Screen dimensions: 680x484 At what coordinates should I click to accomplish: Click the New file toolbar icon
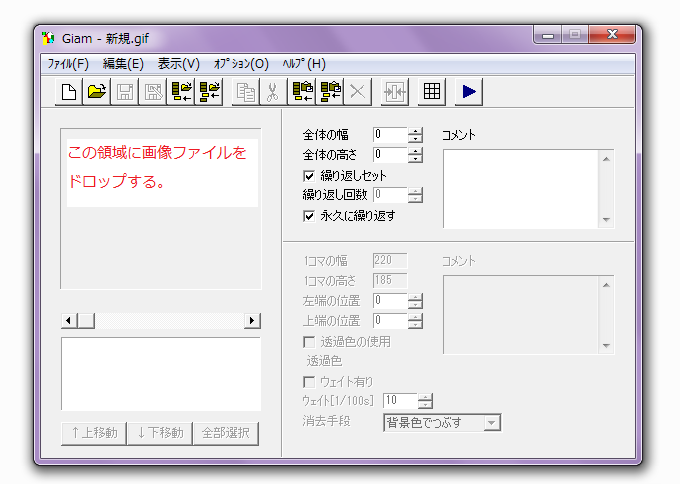(x=69, y=92)
